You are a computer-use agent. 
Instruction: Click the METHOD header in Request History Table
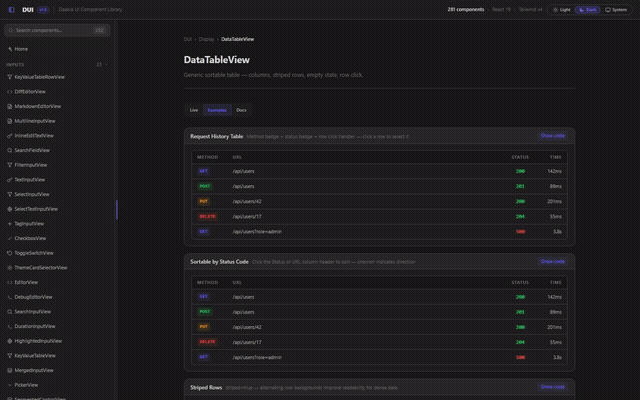point(207,157)
